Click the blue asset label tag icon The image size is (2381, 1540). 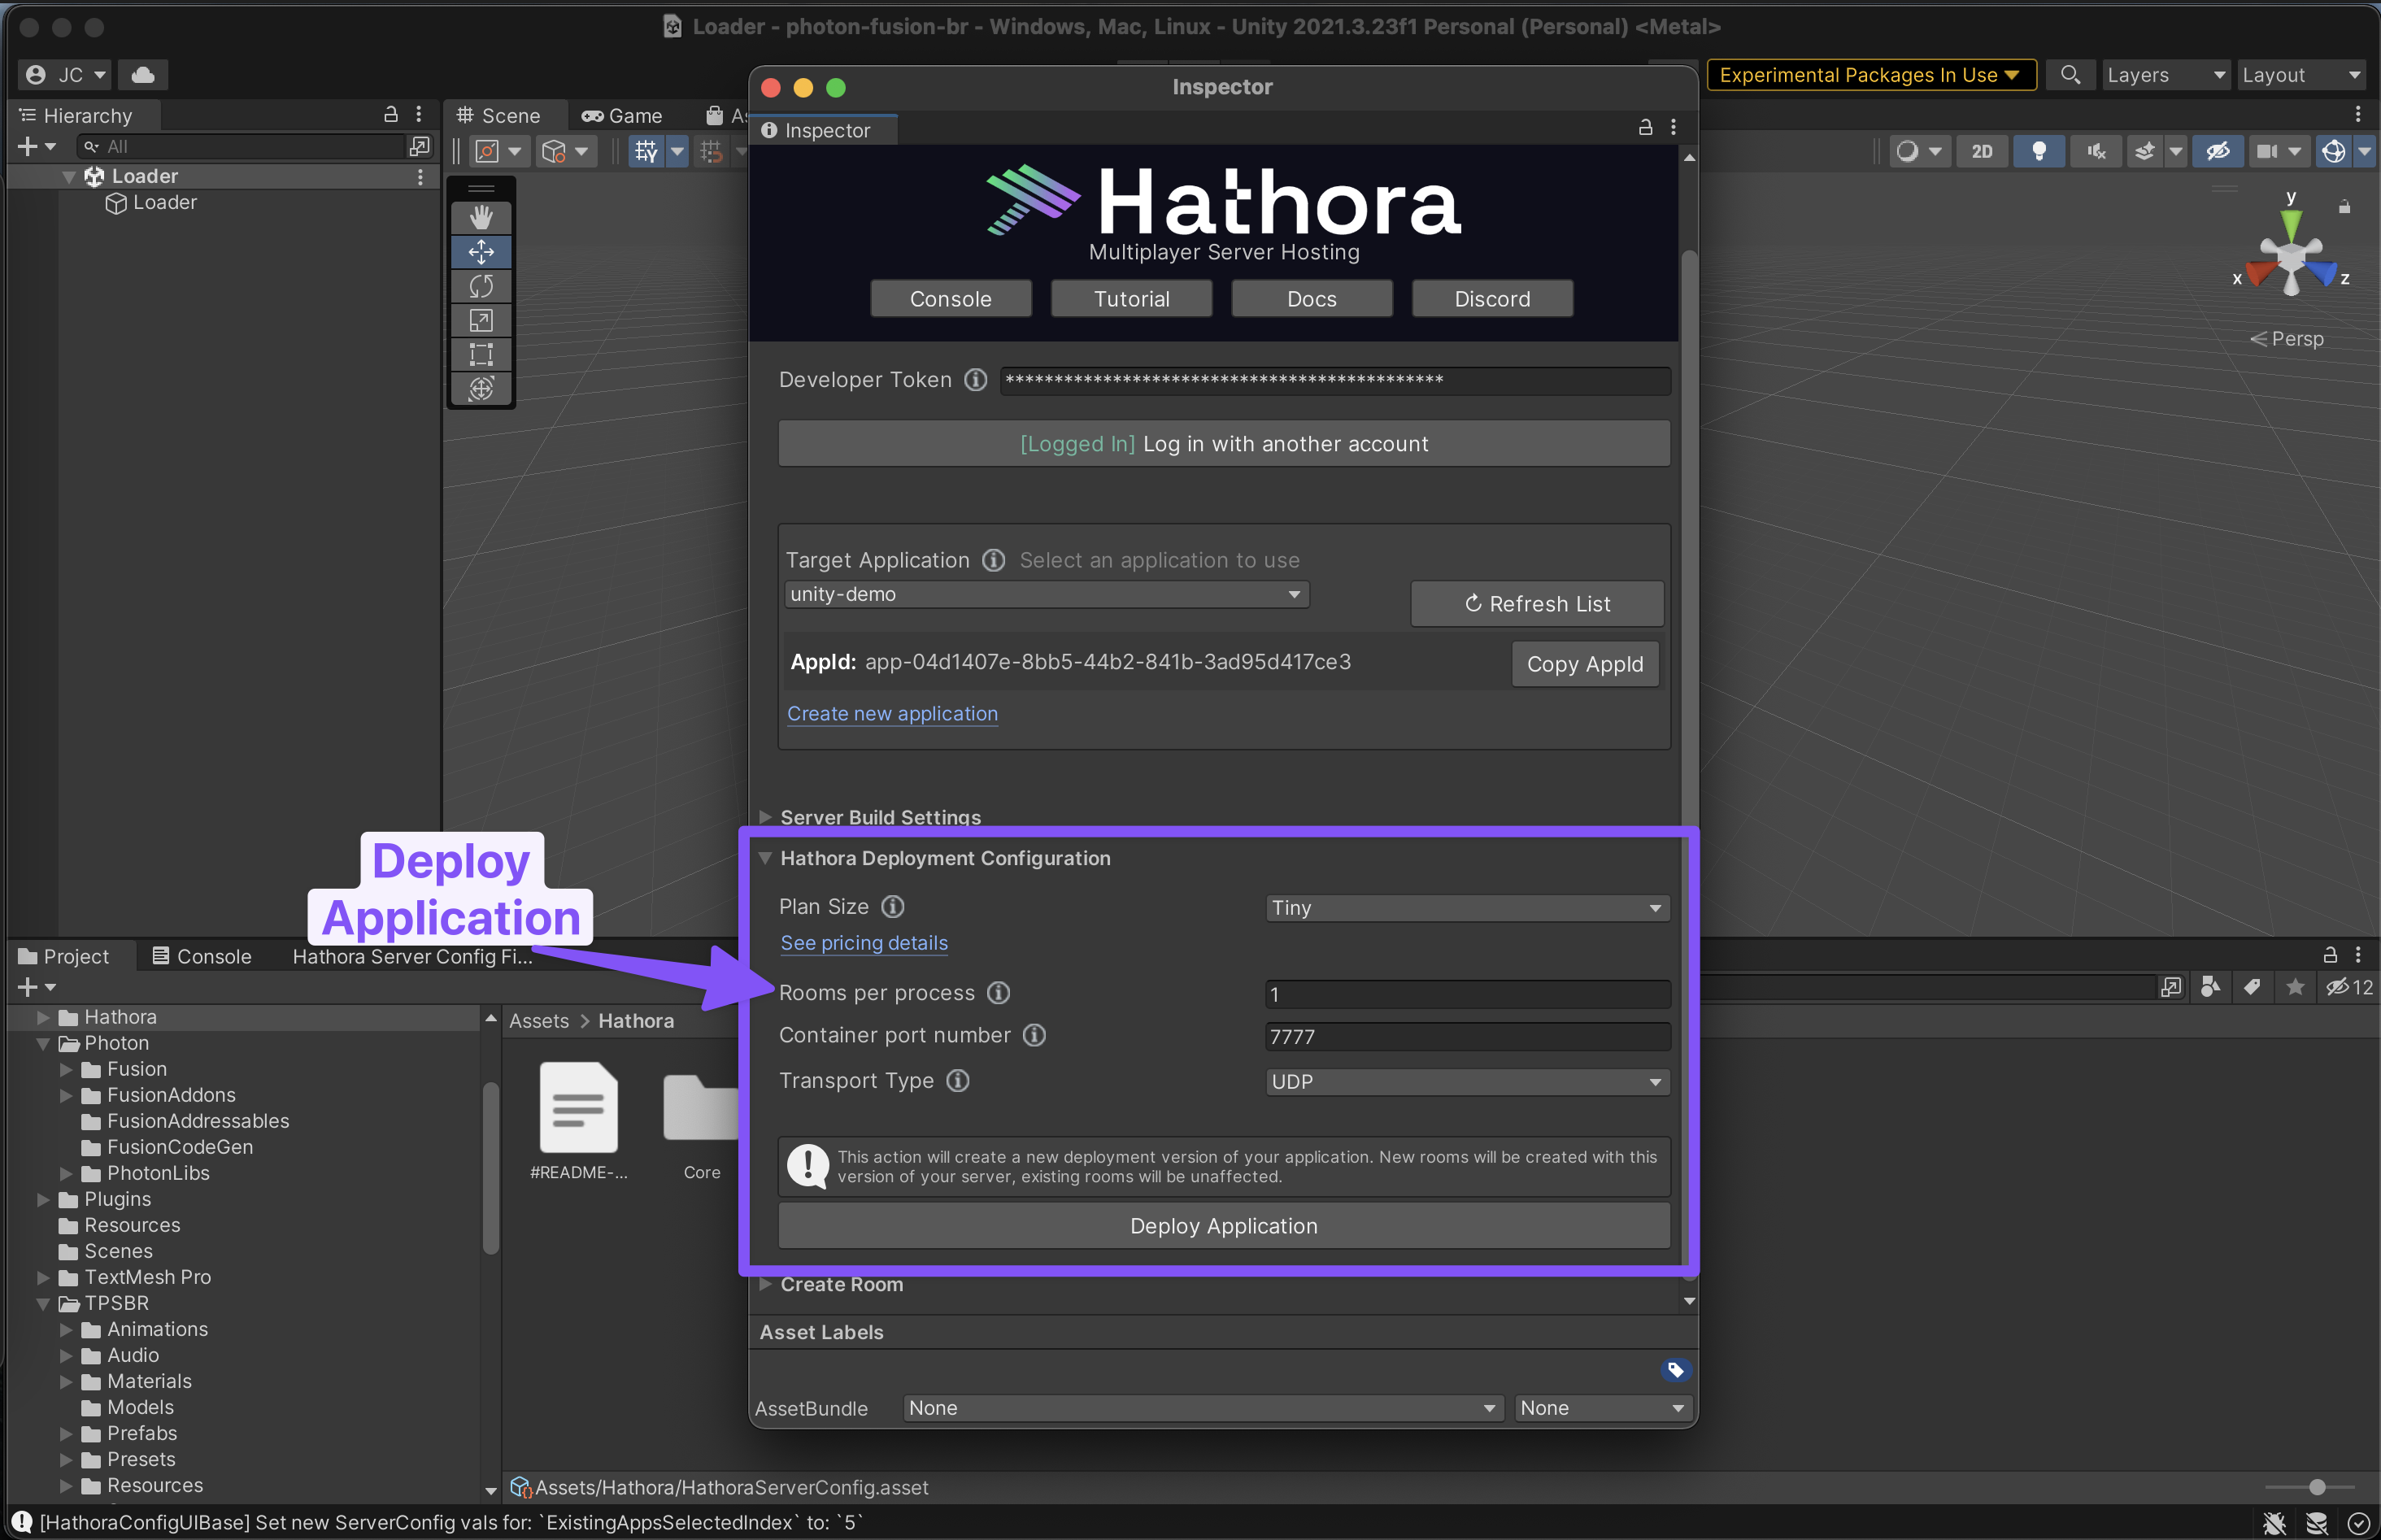pyautogui.click(x=1675, y=1369)
